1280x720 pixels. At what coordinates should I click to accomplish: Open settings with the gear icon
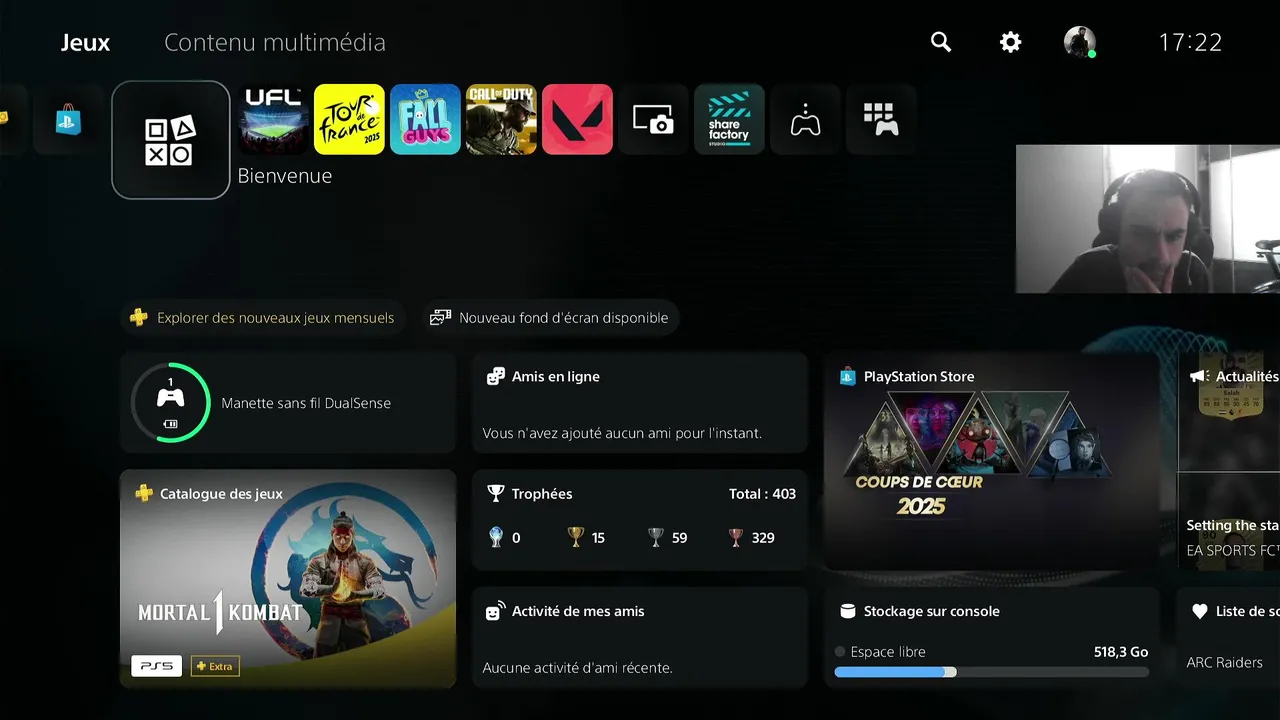(x=1011, y=42)
